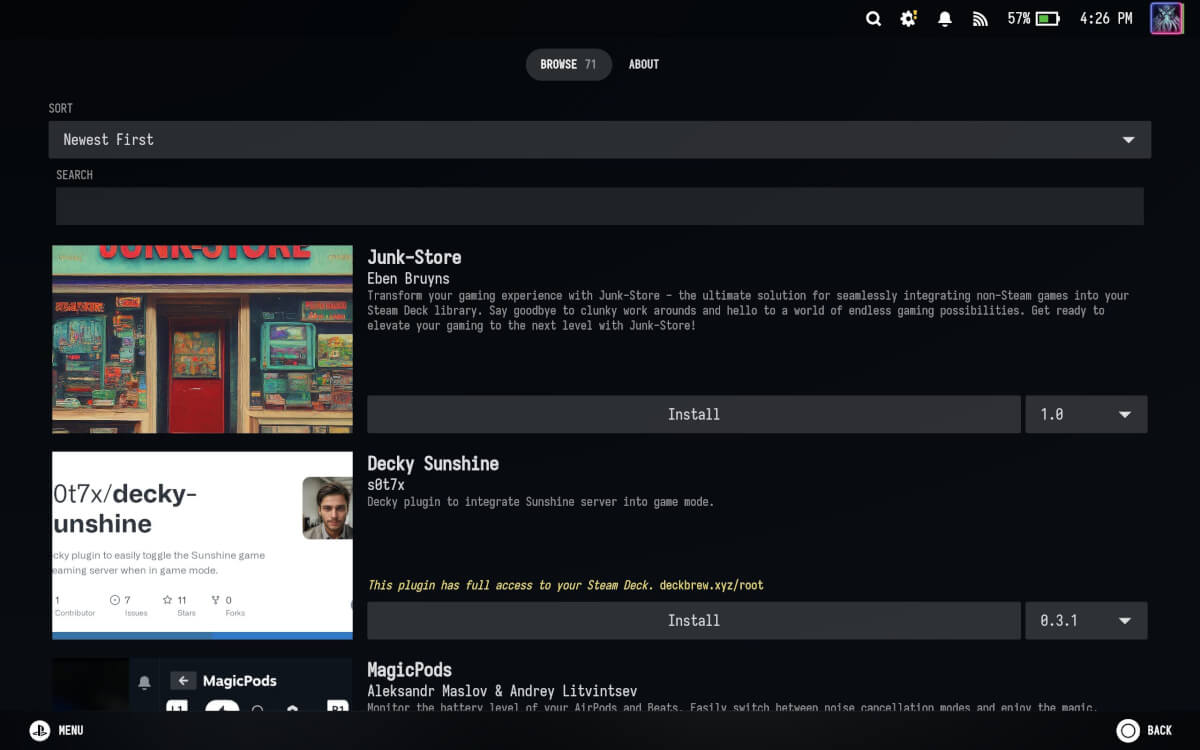Screen dimensions: 1200x750
Task: Click the bell icon in MagicPods thumbnail
Action: (x=144, y=683)
